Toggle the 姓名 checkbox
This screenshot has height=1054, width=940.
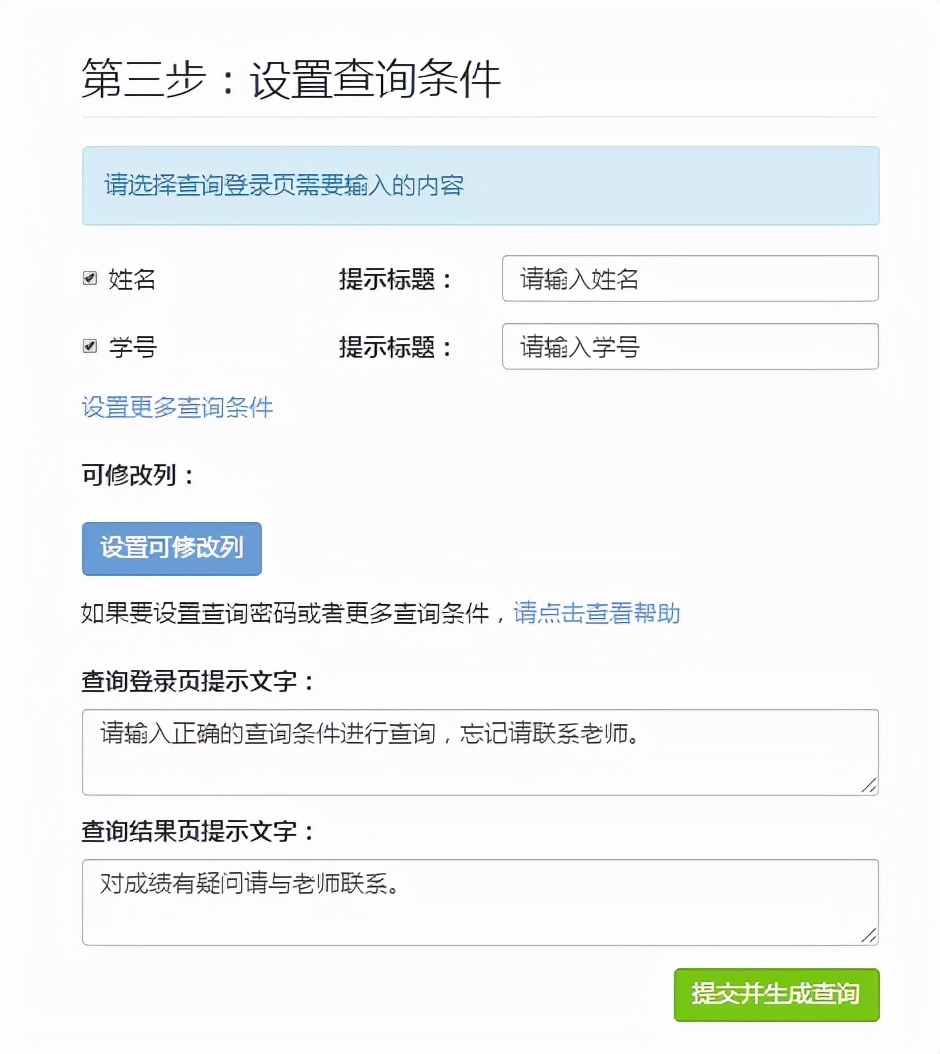click(x=89, y=279)
